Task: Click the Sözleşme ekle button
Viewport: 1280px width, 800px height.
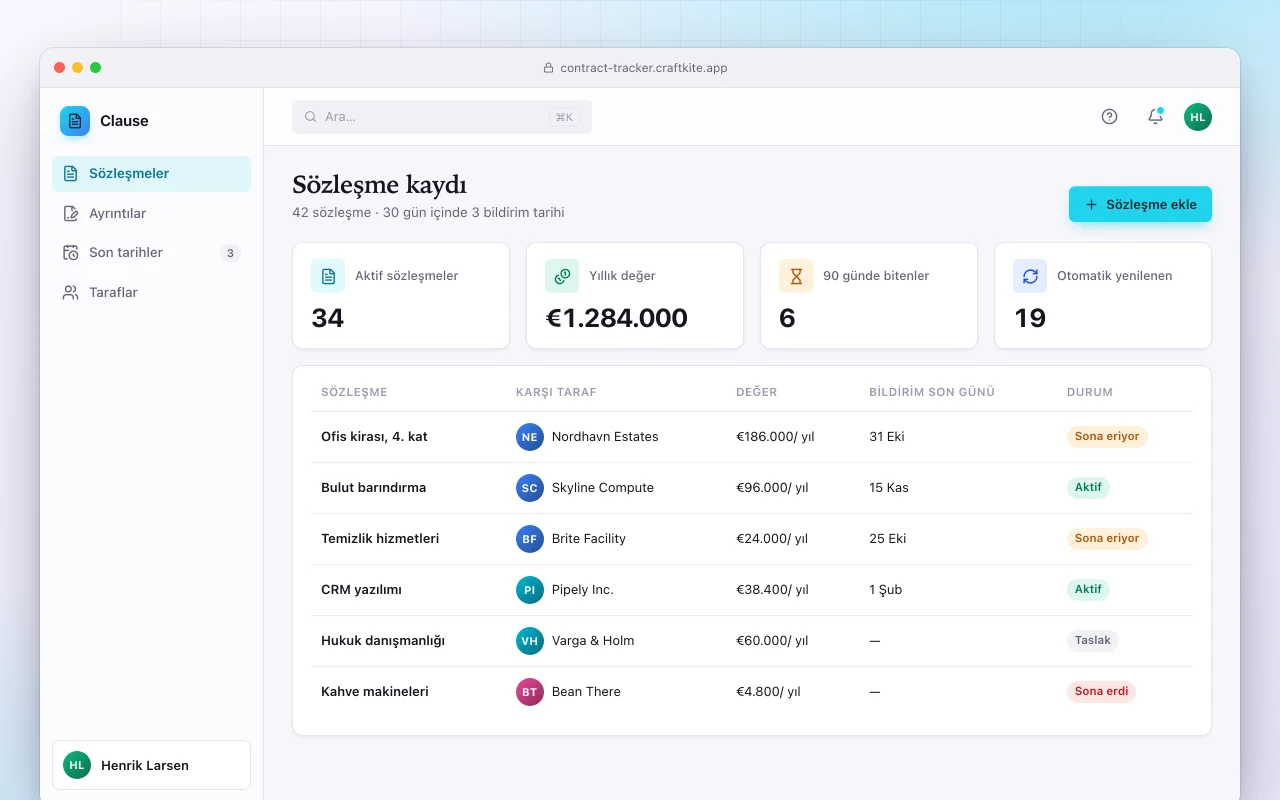Action: [x=1140, y=204]
